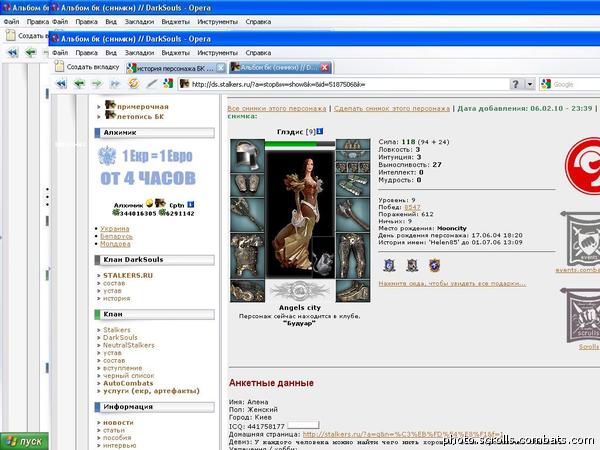Click the body armor equipment slot

tap(247, 256)
